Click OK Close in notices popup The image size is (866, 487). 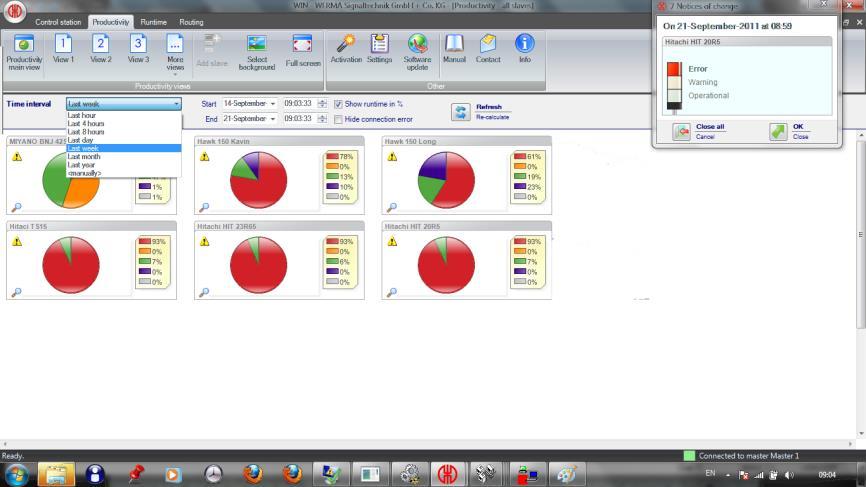point(789,131)
